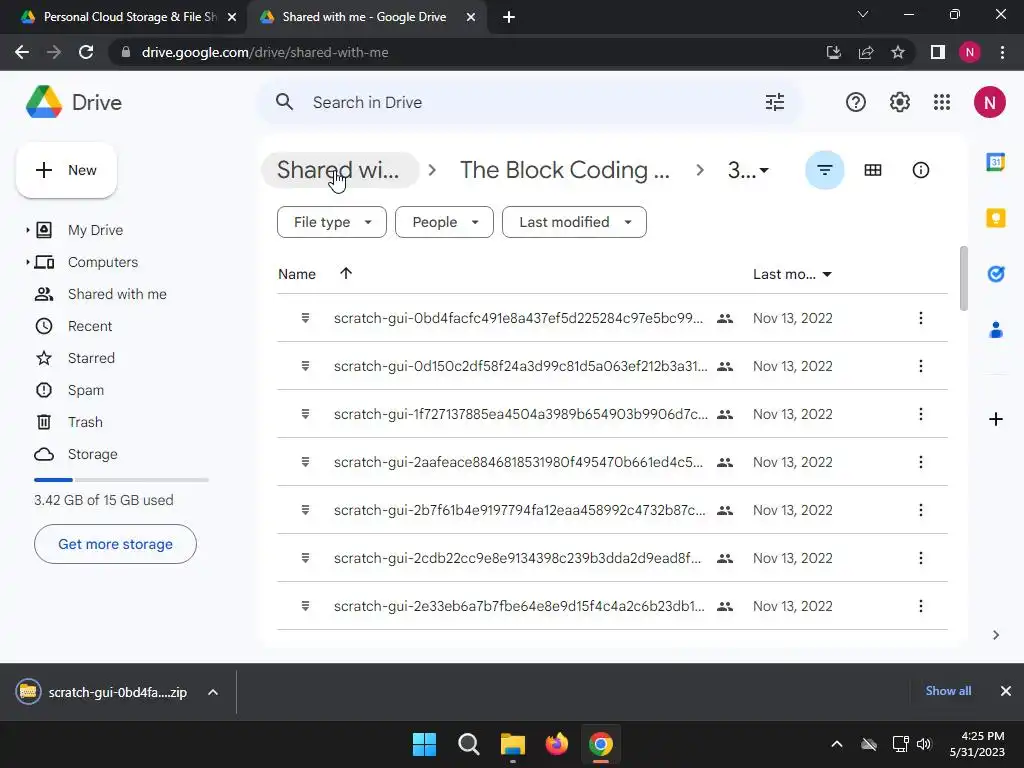Open more actions for scratch-gui-0bd4facfc491 row
The width and height of the screenshot is (1024, 768).
click(x=920, y=318)
